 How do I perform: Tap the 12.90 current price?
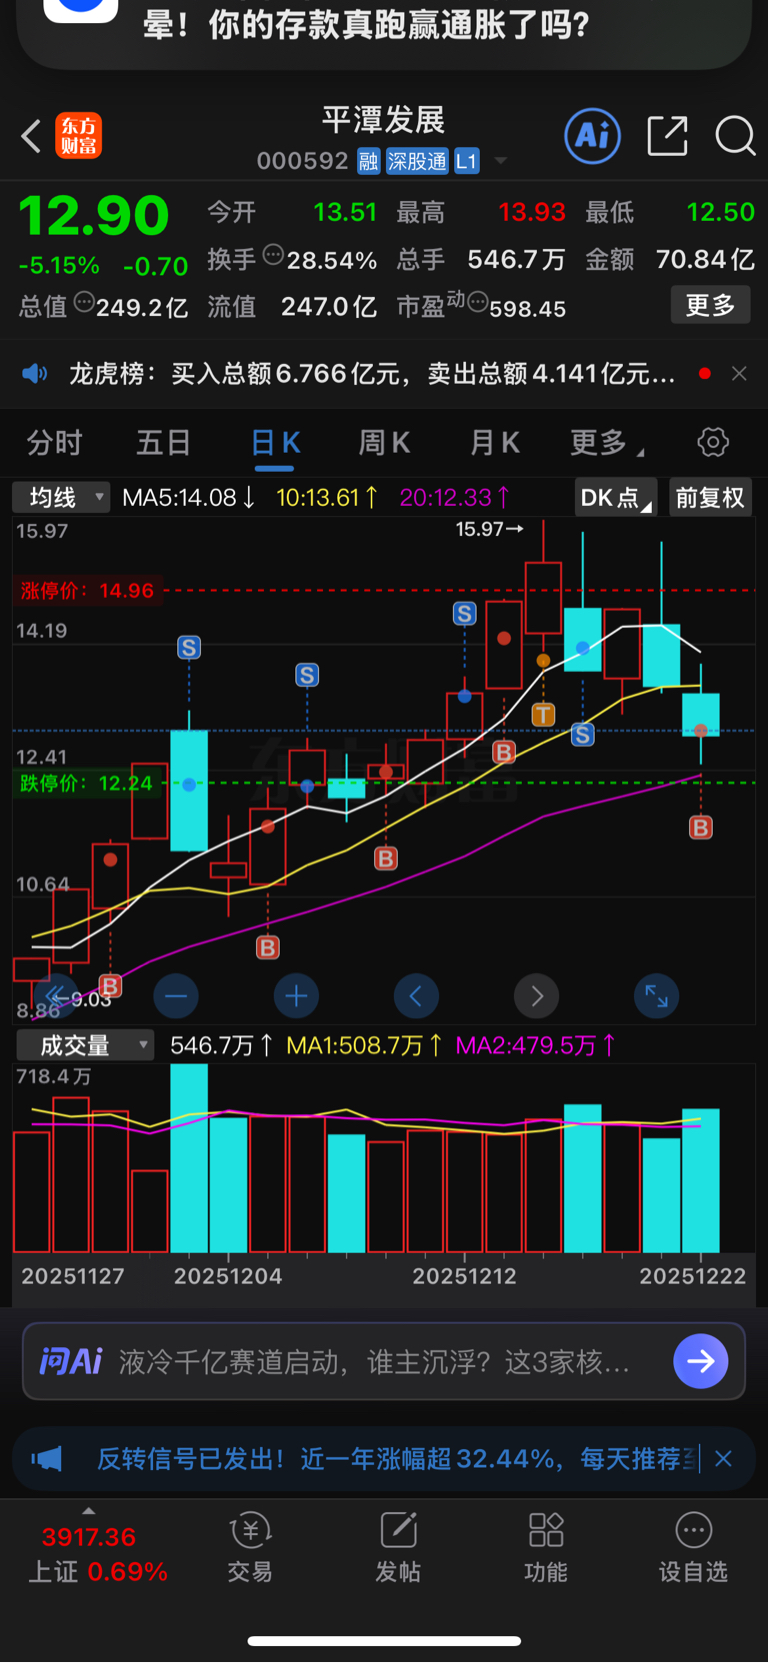click(x=94, y=216)
